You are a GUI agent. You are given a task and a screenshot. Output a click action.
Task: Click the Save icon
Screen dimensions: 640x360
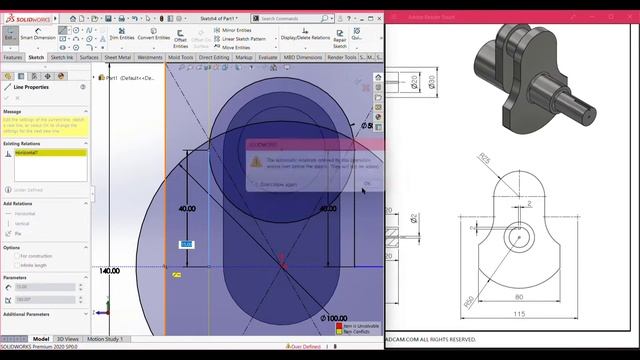pos(108,19)
